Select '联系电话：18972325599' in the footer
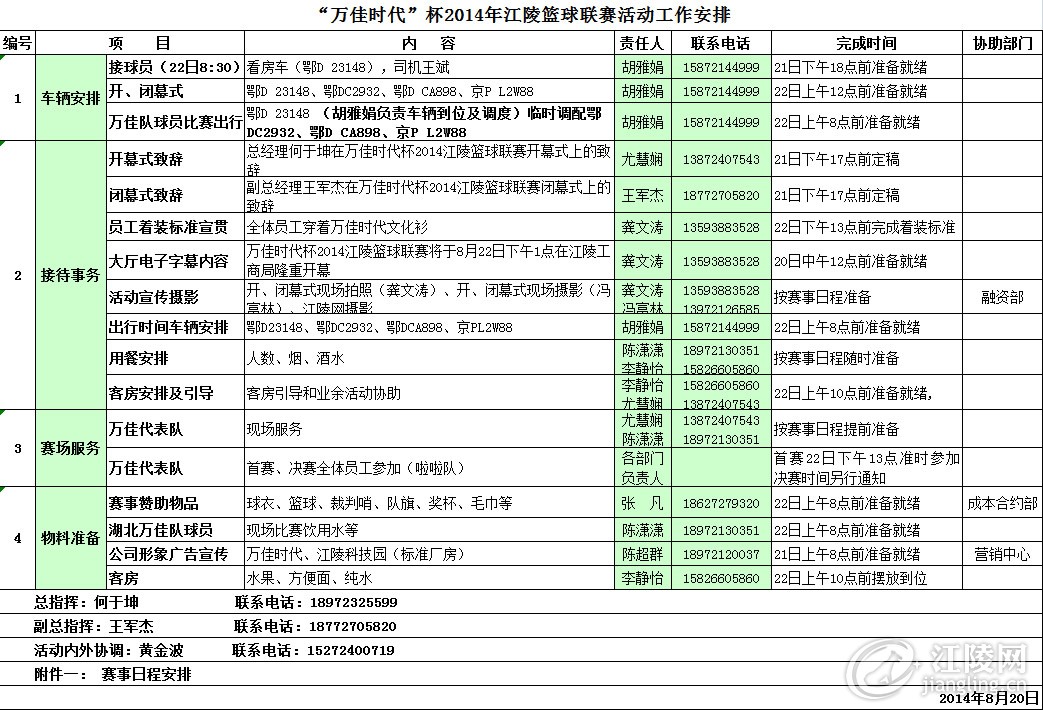The width and height of the screenshot is (1043, 710). [x=316, y=602]
